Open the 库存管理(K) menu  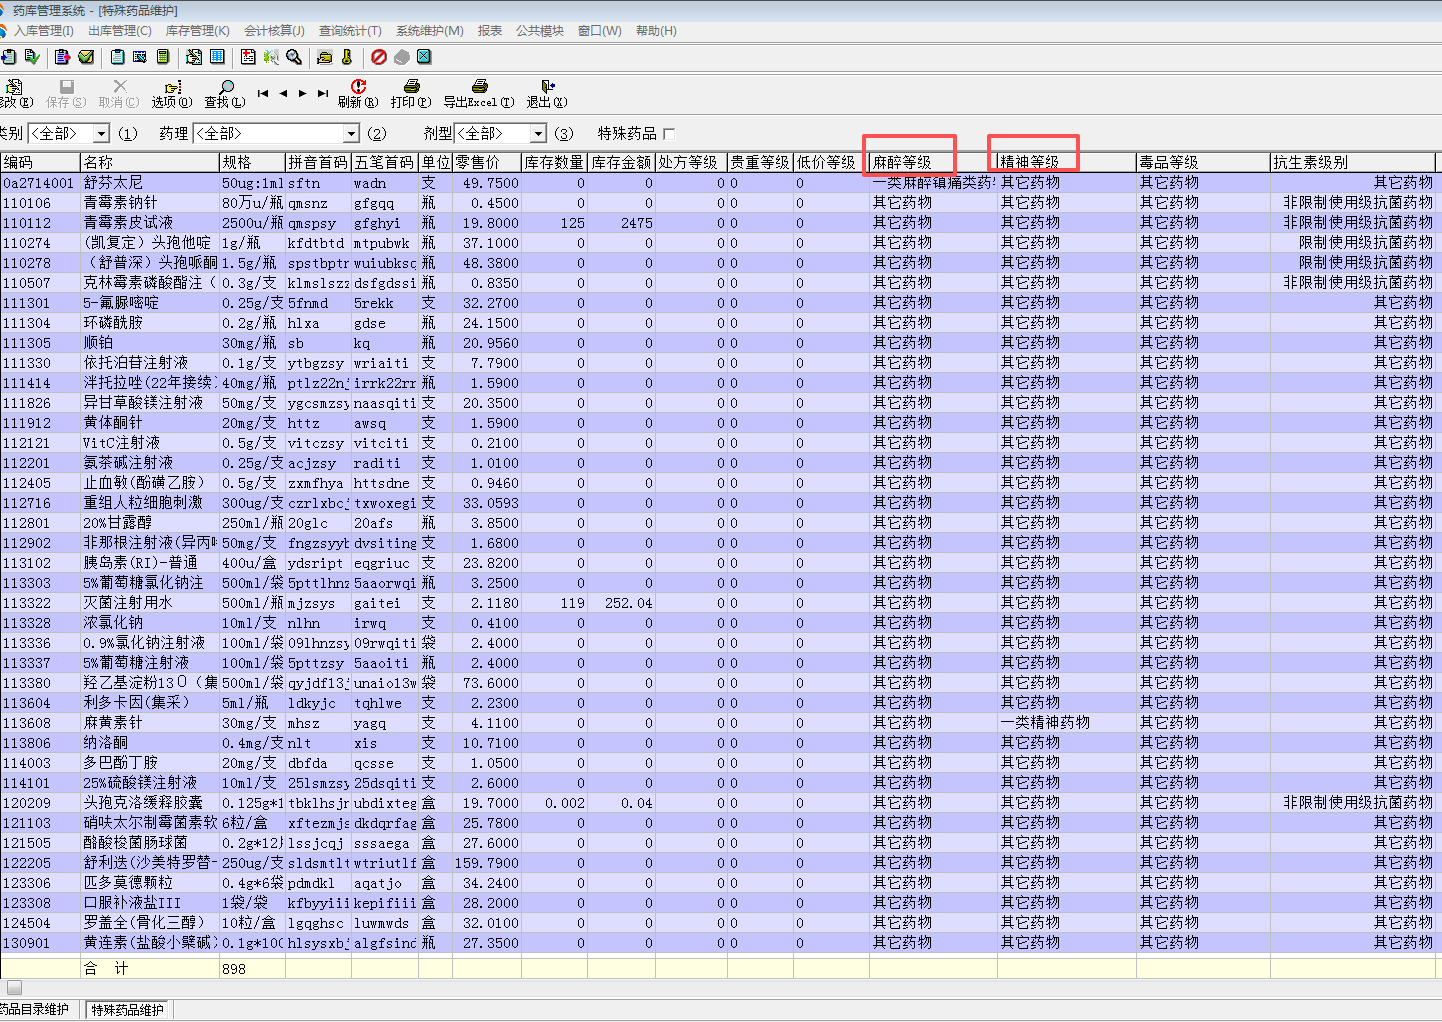[x=197, y=31]
